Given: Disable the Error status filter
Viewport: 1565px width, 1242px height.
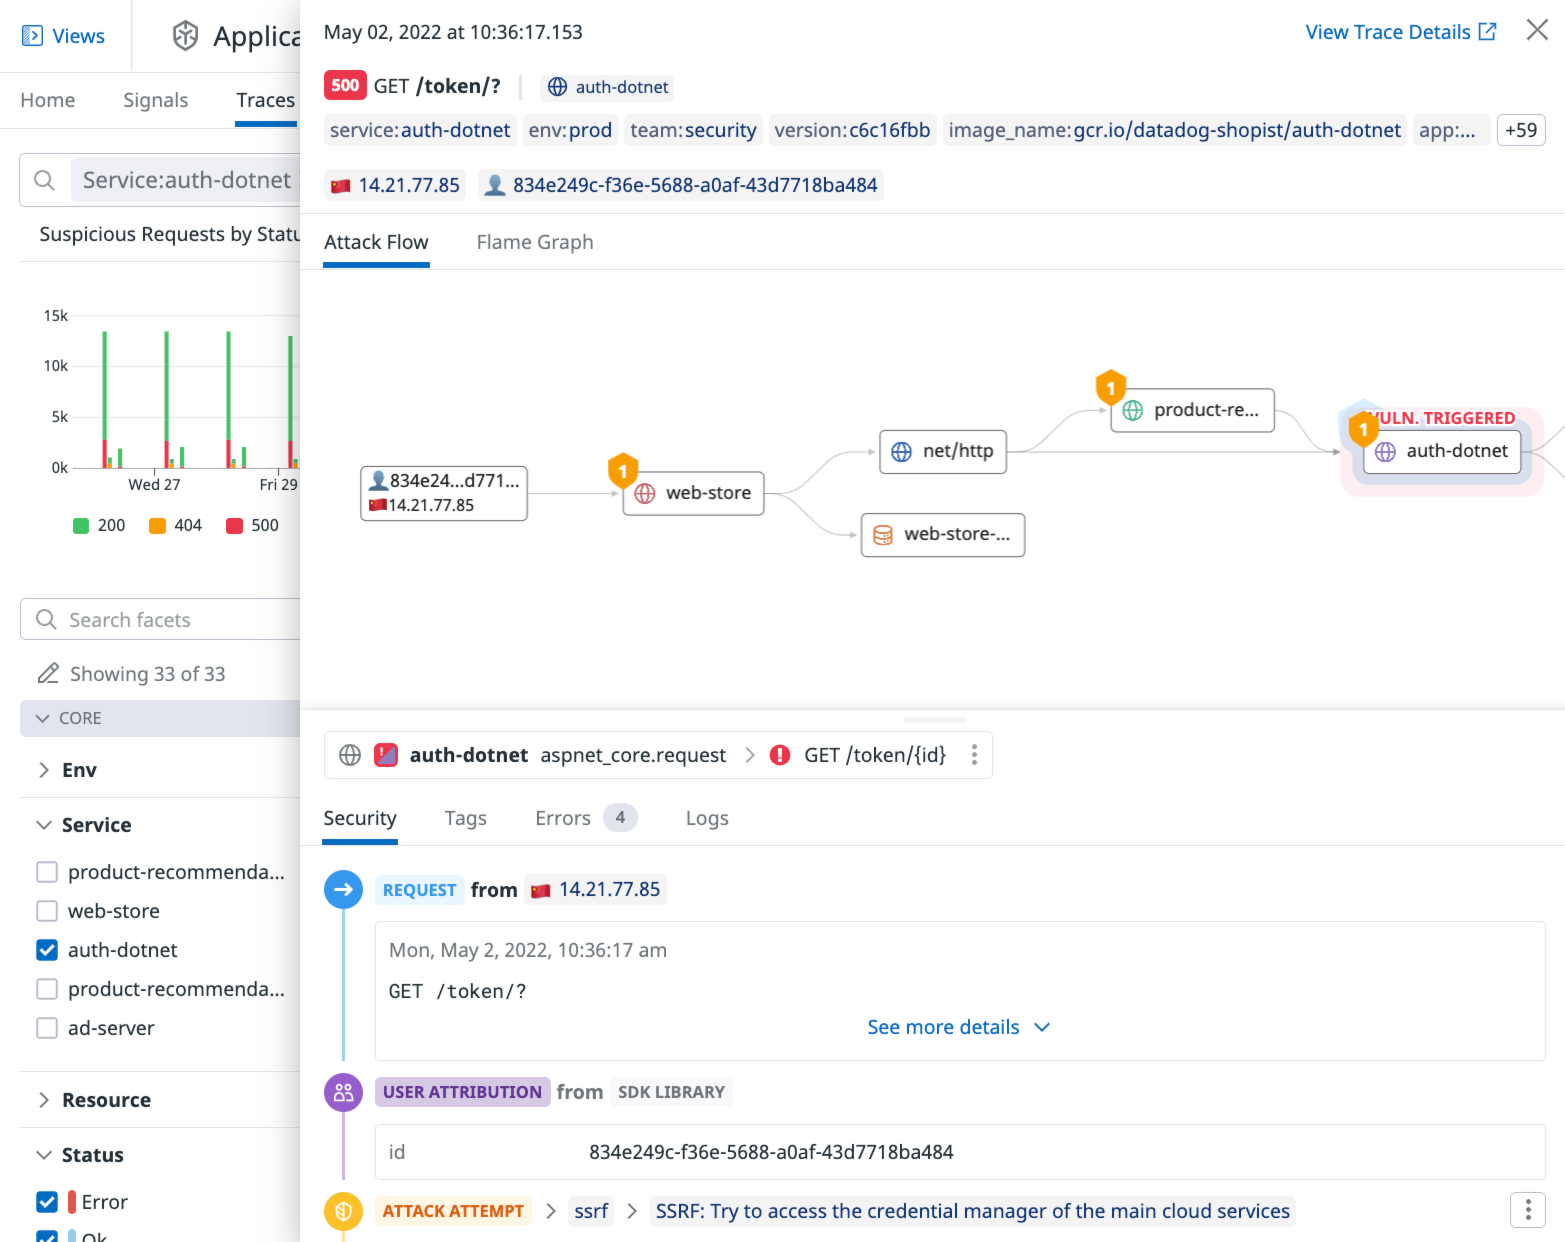Looking at the screenshot, I should (x=46, y=1201).
